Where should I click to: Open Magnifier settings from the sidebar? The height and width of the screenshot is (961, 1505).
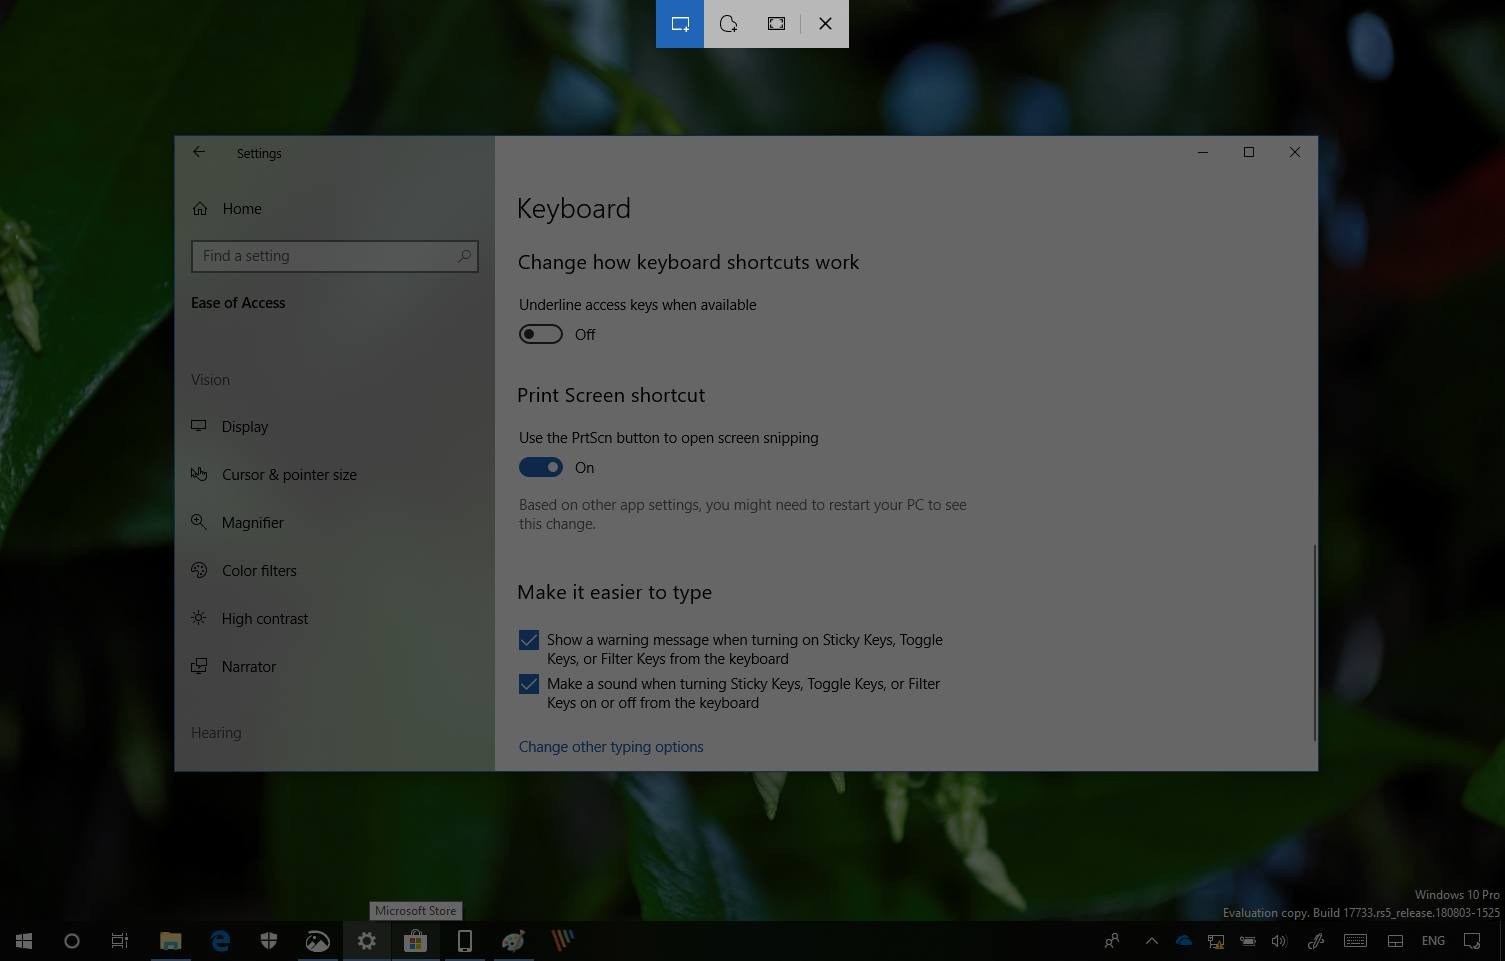[252, 522]
